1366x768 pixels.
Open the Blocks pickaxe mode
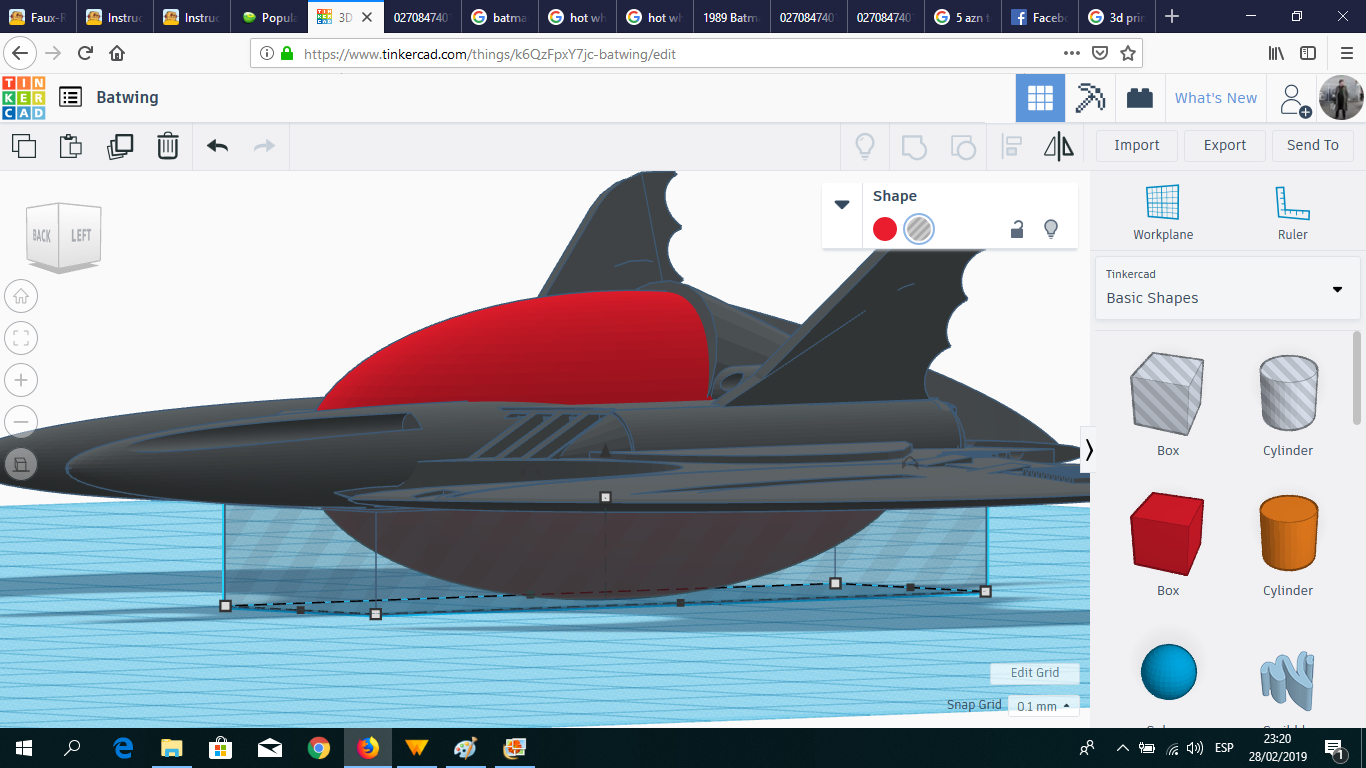(x=1089, y=98)
